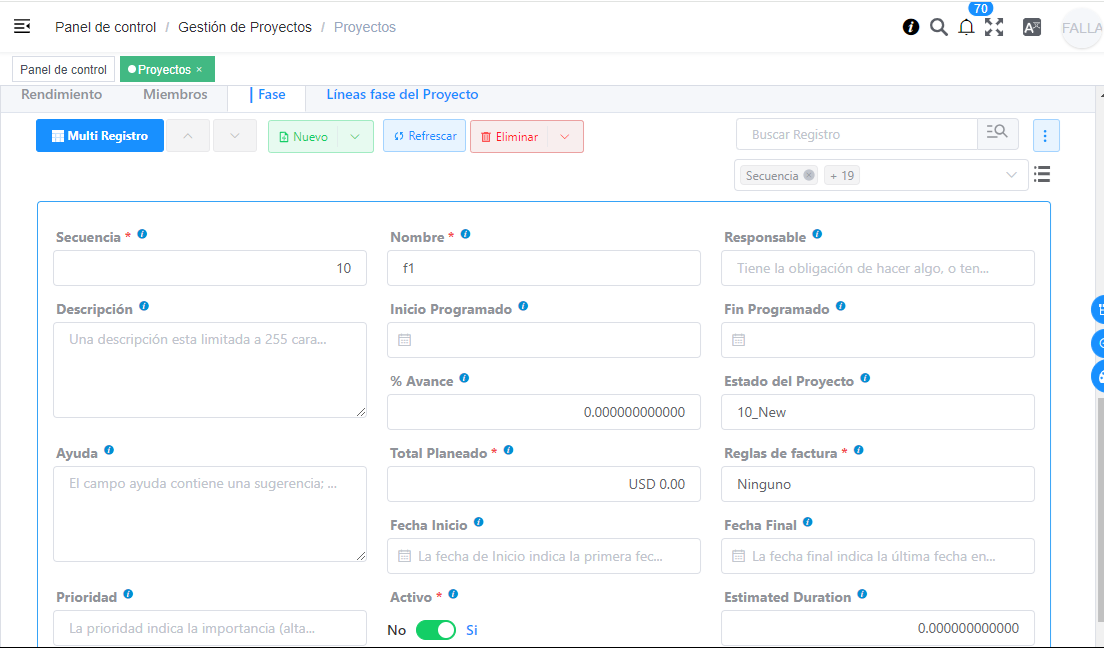The height and width of the screenshot is (648, 1110).
Task: Open the Secuencia column selector dropdown
Action: 1011,176
